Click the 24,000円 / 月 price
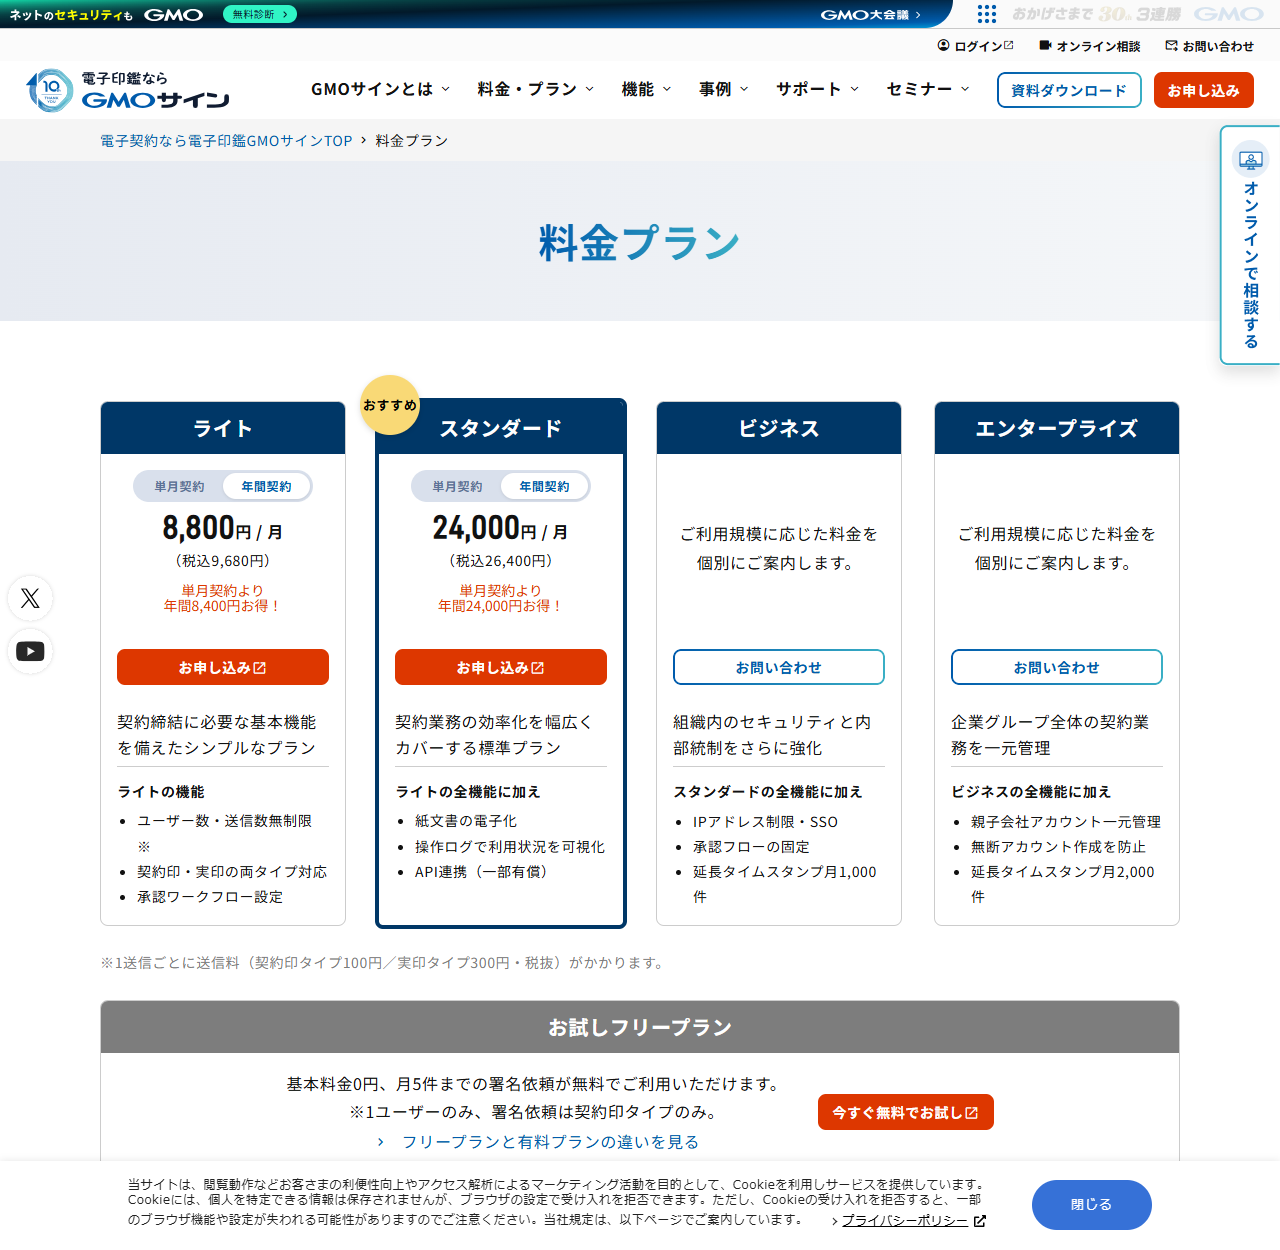The width and height of the screenshot is (1280, 1250). click(501, 528)
